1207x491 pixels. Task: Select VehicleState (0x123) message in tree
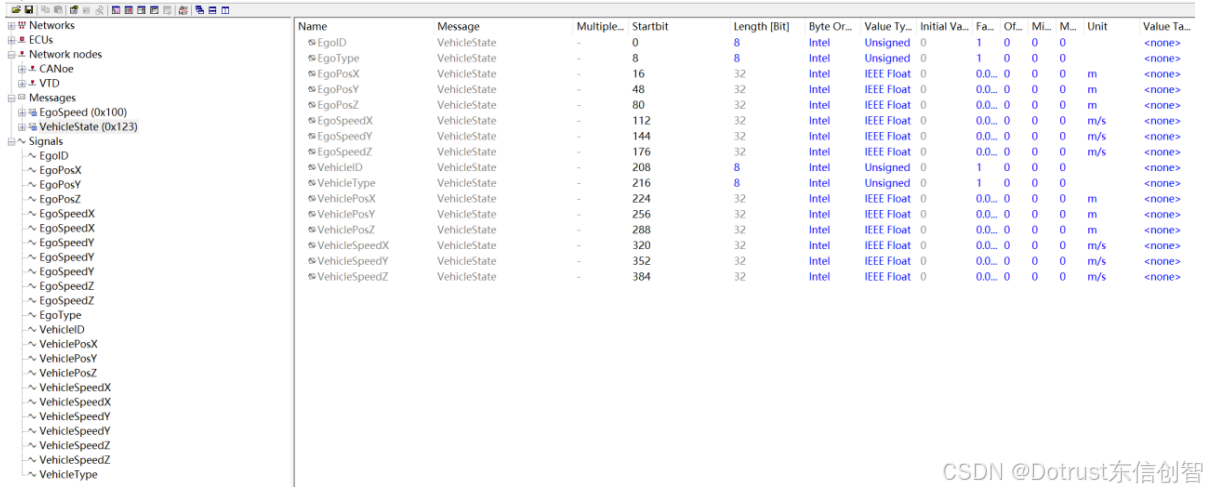[x=88, y=127]
